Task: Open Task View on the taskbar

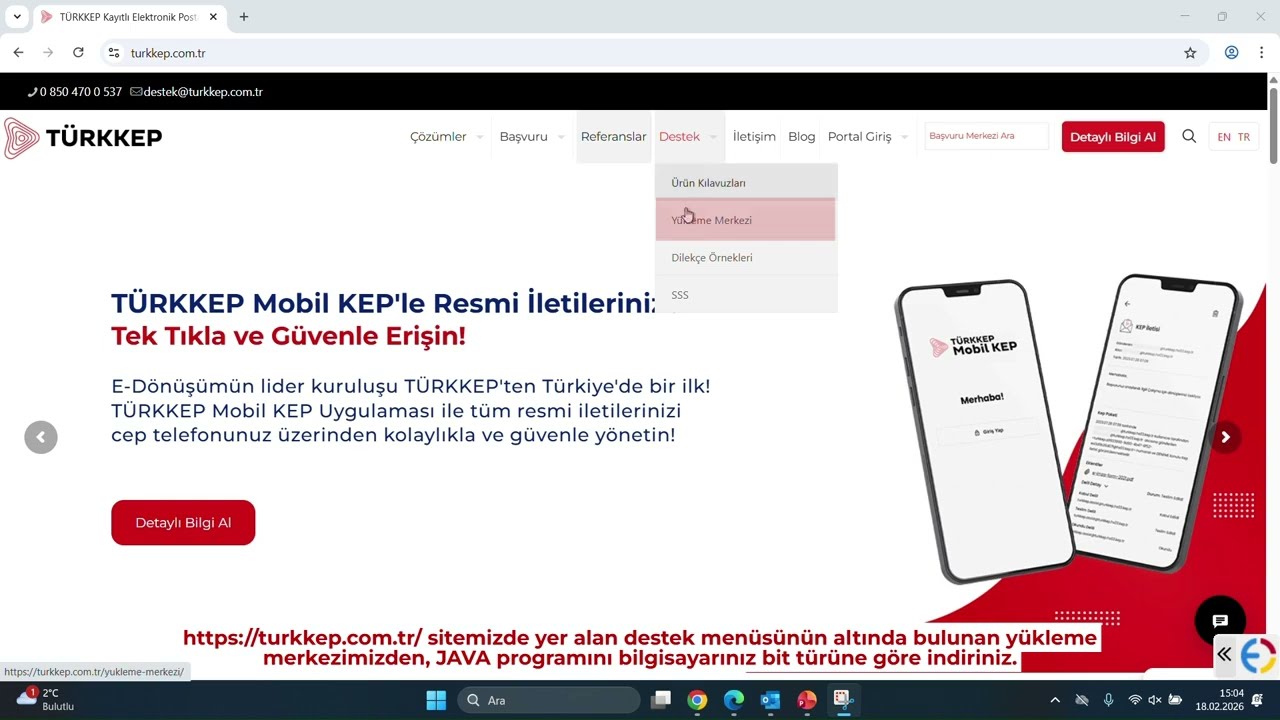Action: [660, 700]
